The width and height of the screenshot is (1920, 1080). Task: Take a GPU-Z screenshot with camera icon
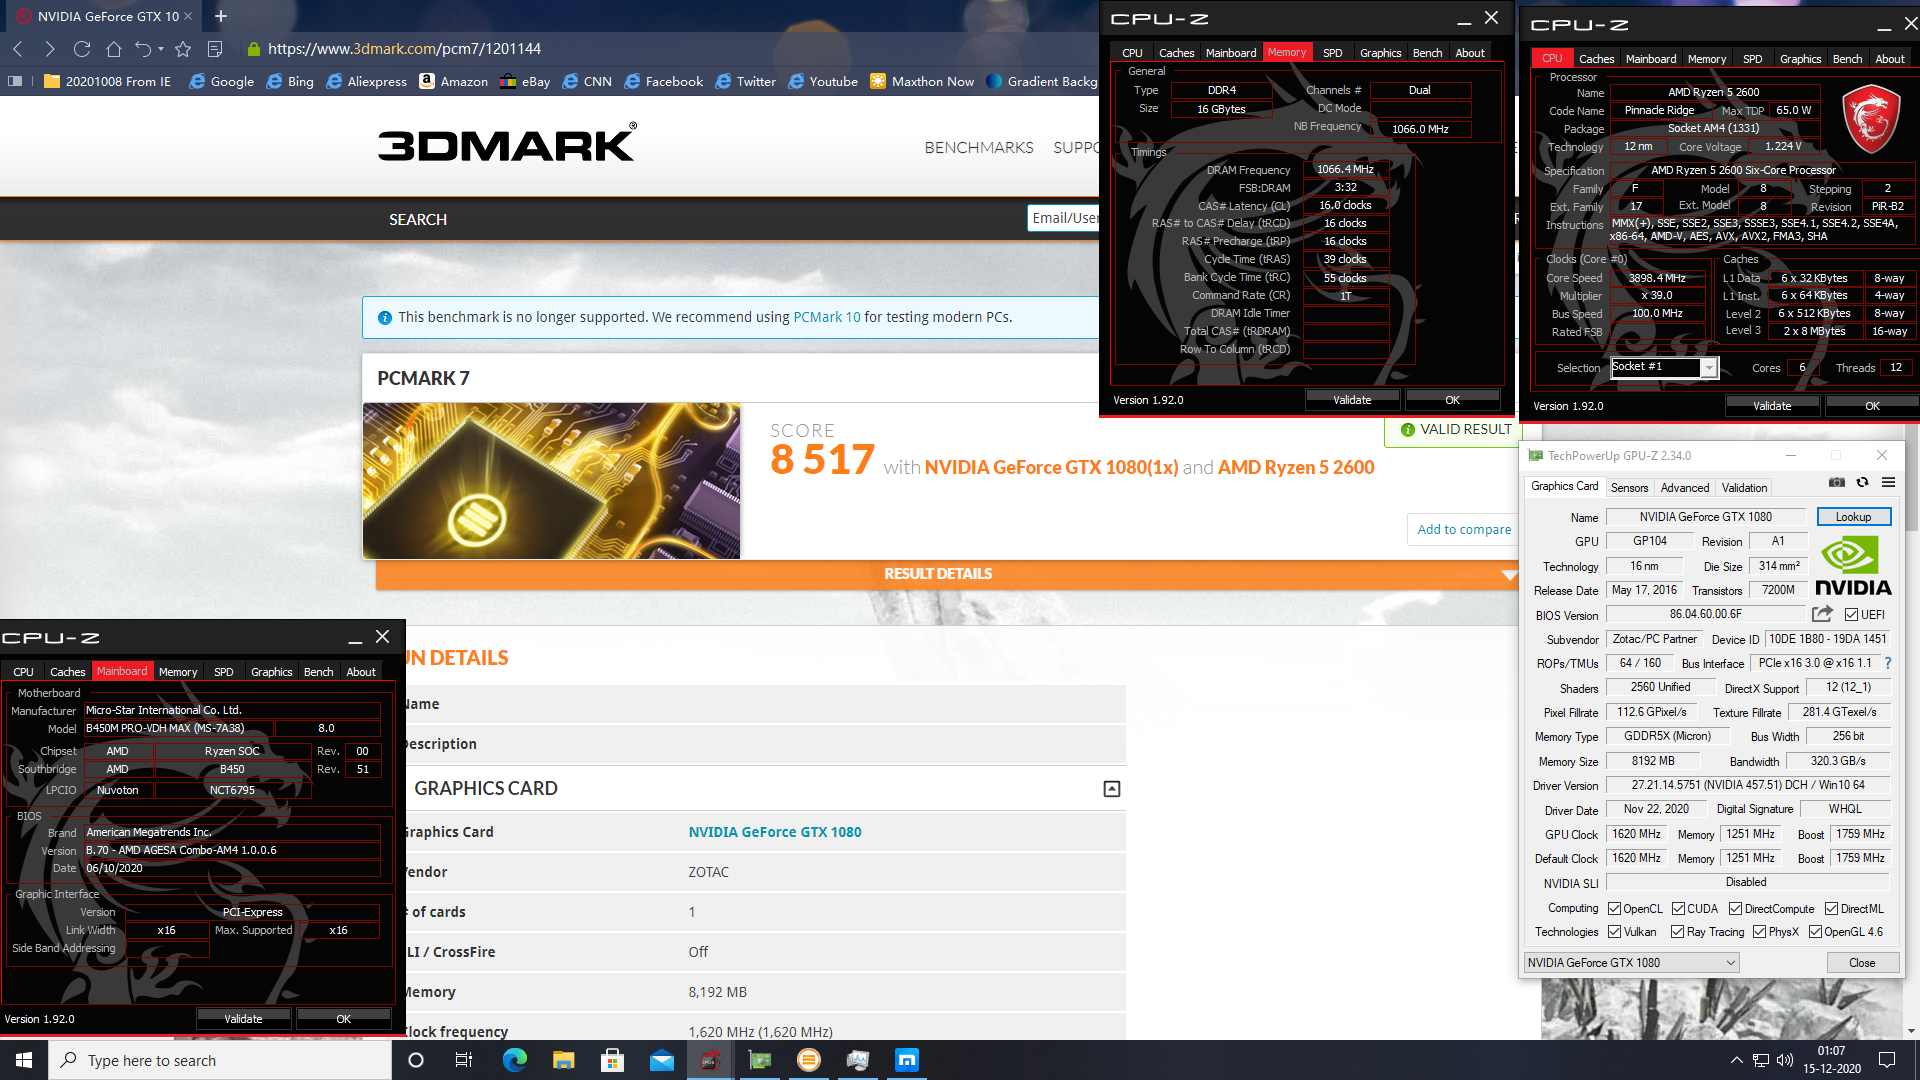[1837, 482]
